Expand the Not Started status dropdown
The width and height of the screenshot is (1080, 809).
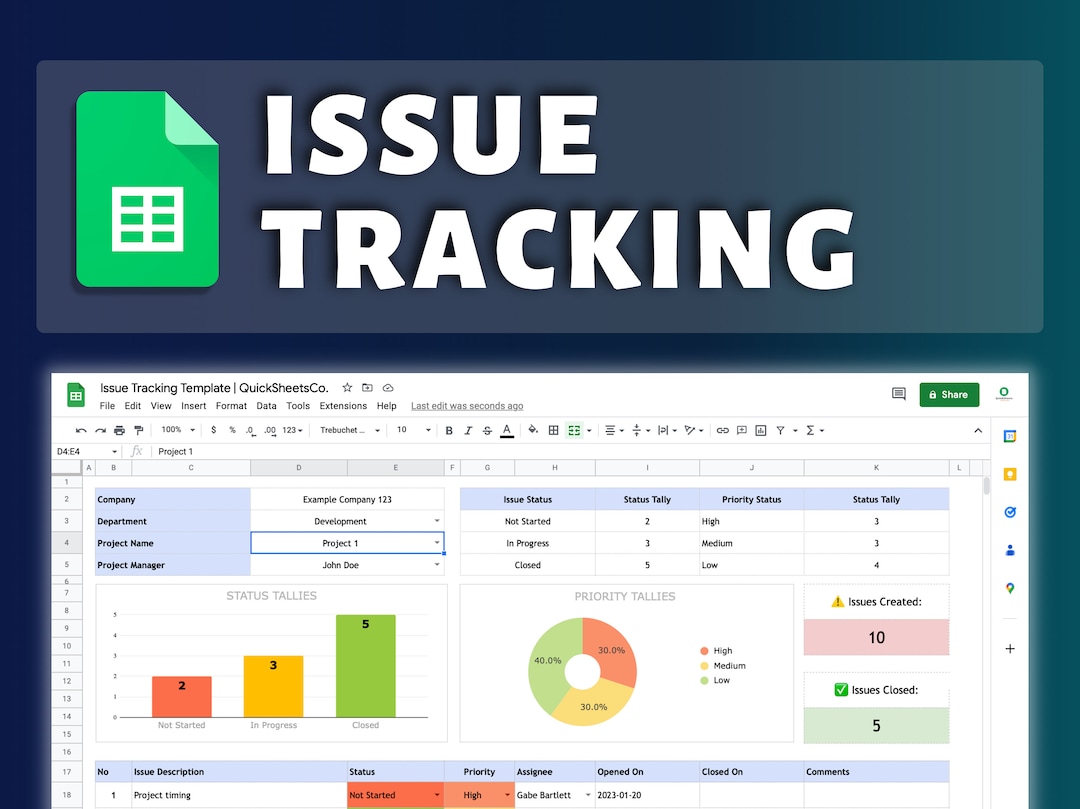pyautogui.click(x=437, y=794)
